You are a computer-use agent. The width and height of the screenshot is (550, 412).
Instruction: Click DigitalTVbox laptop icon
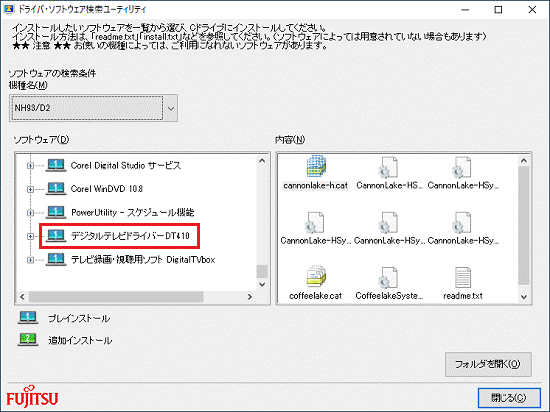(56, 259)
